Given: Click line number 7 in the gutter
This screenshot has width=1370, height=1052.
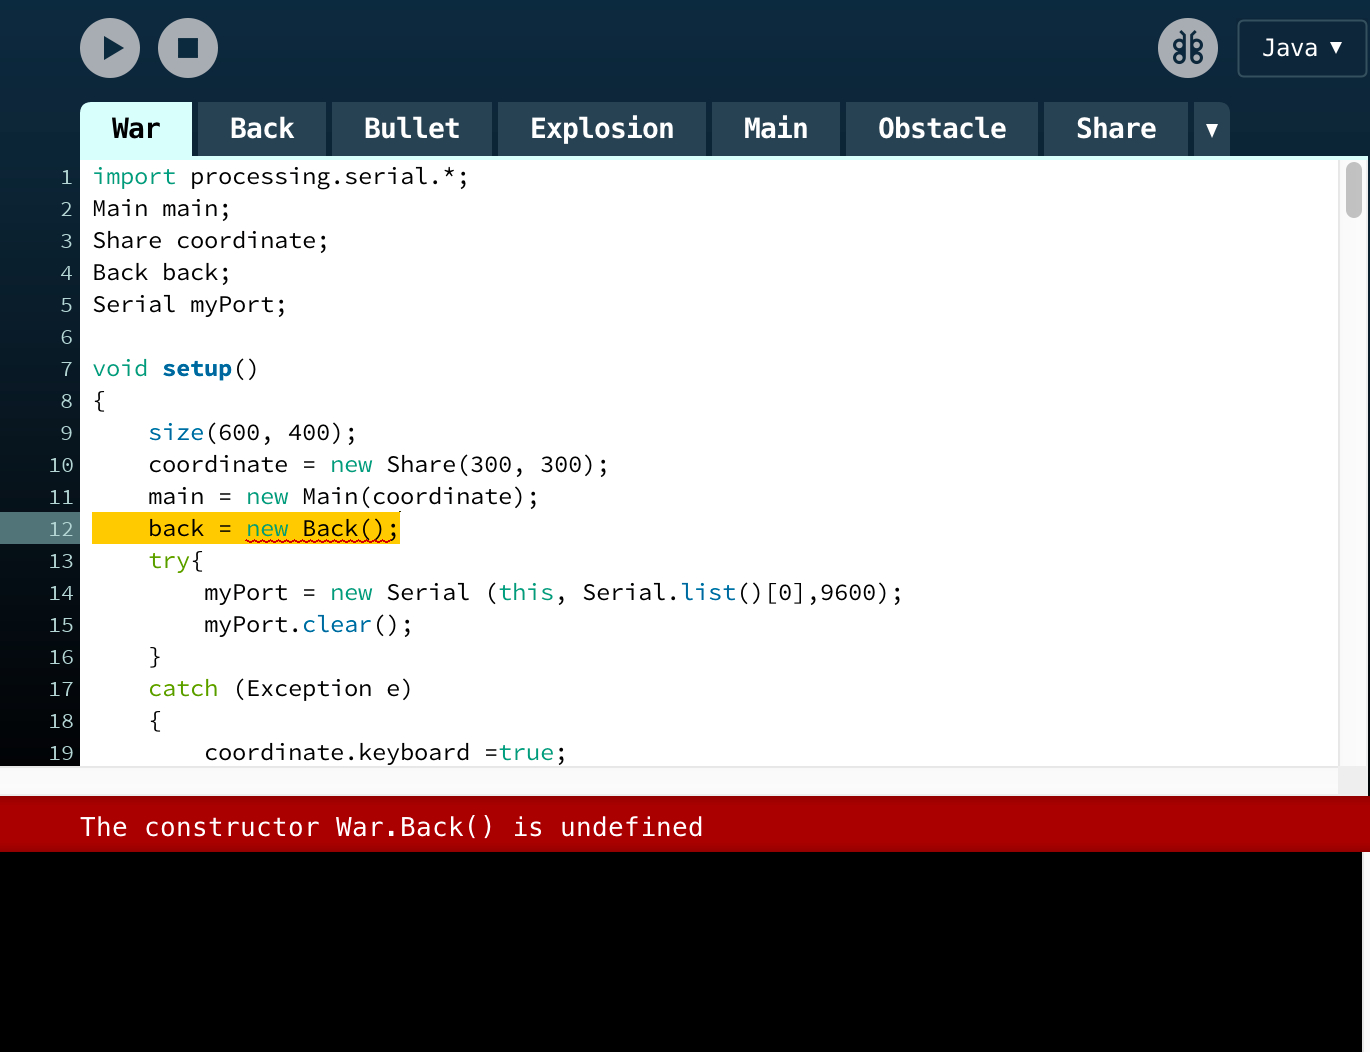Looking at the screenshot, I should (x=67, y=369).
